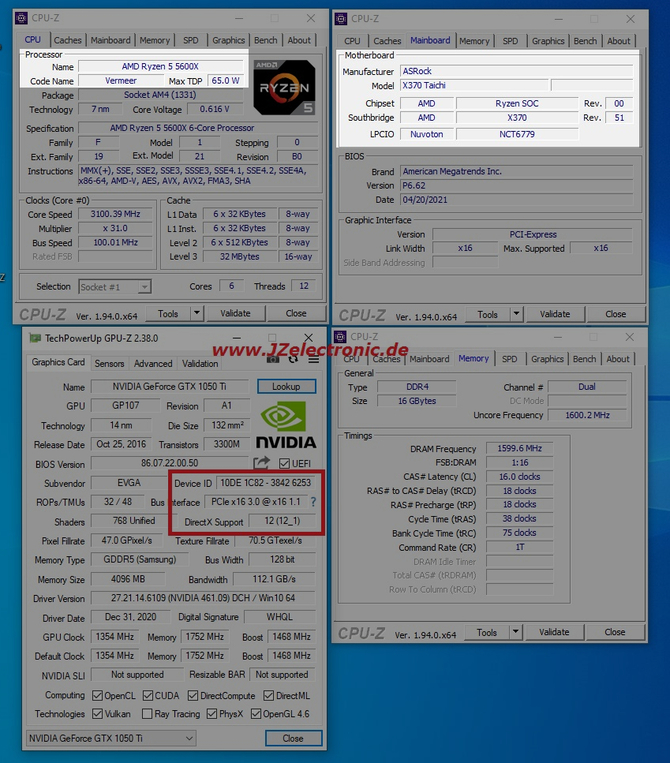Click the Digital Signature value WHQL
The image size is (670, 763).
[x=280, y=617]
